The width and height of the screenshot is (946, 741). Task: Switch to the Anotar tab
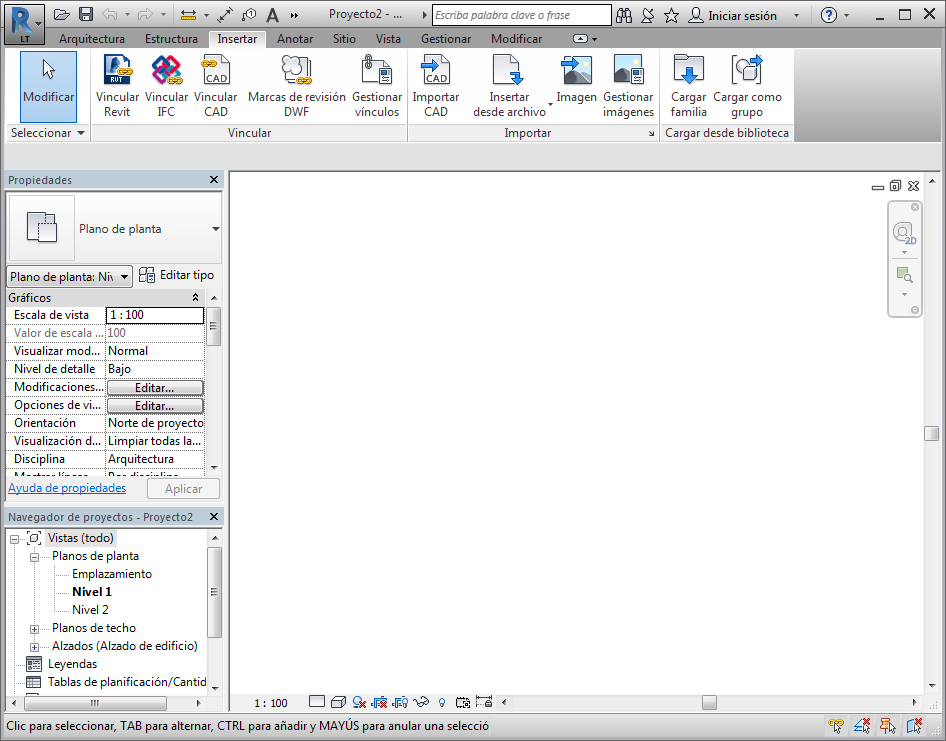pyautogui.click(x=295, y=39)
